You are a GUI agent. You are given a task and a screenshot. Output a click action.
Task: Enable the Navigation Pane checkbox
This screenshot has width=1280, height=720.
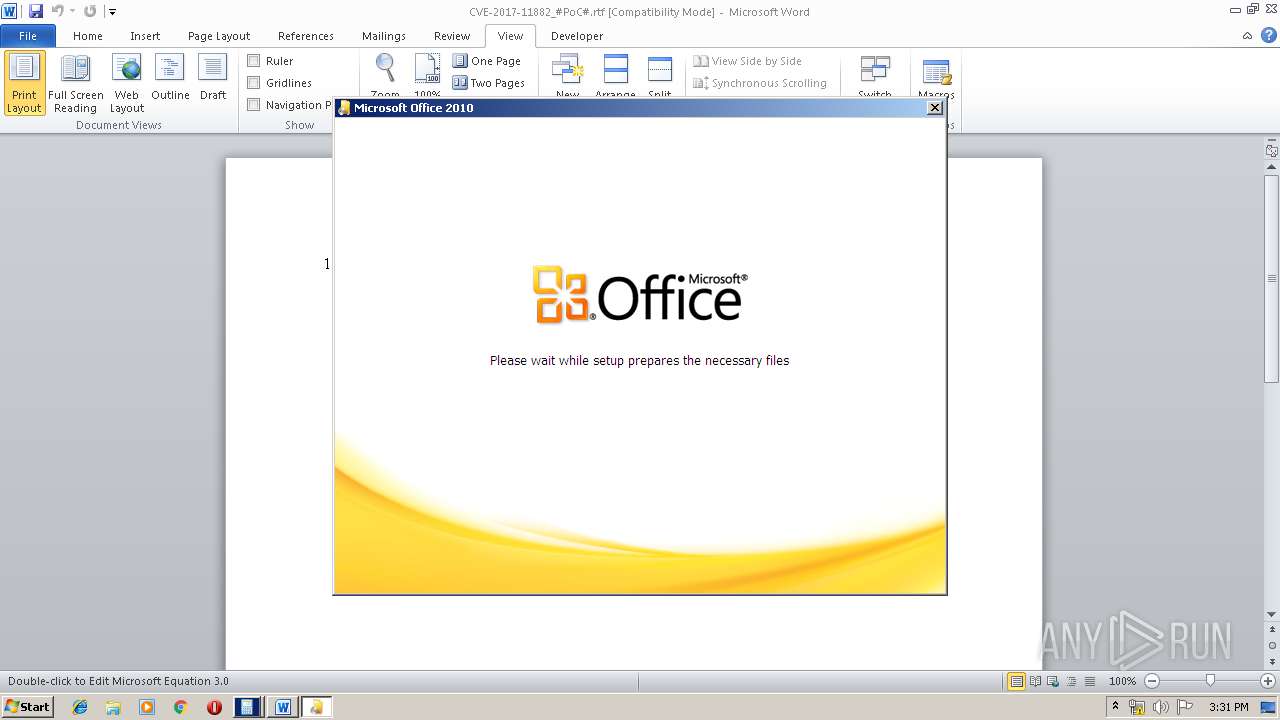[254, 105]
